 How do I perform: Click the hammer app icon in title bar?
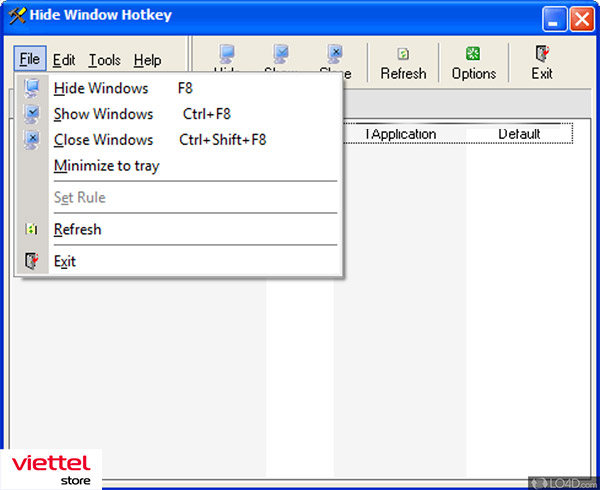pos(17,15)
